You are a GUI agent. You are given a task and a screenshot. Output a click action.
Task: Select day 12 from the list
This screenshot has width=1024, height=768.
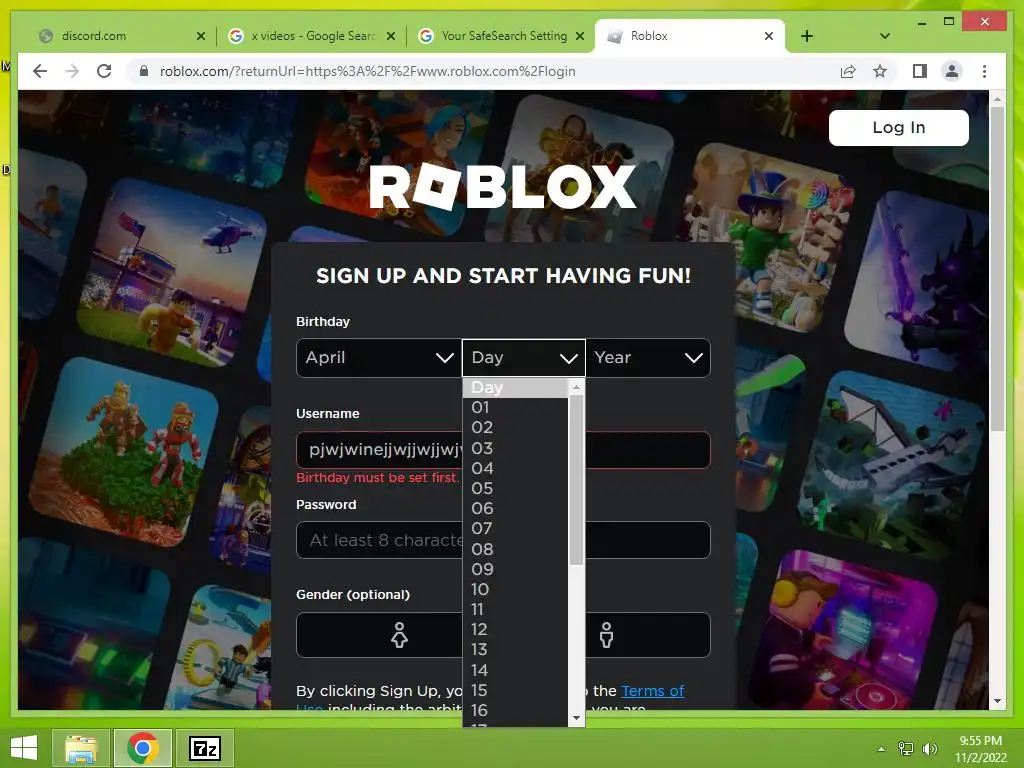tap(515, 630)
